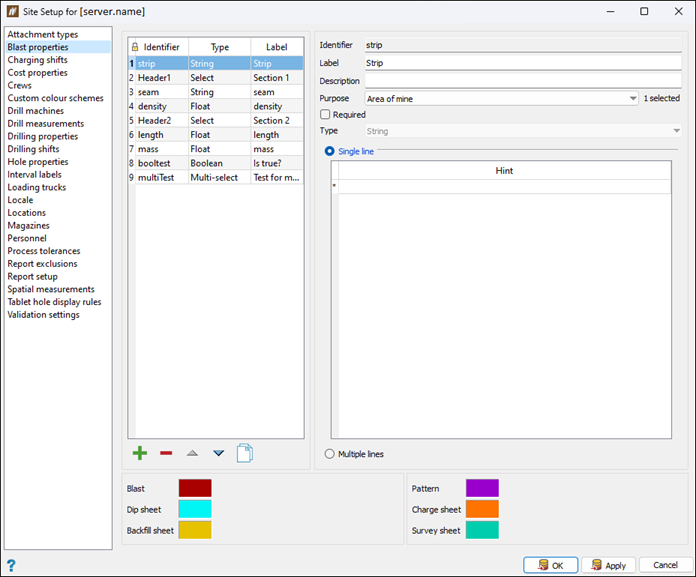Move property up with grey arrow

click(x=192, y=454)
